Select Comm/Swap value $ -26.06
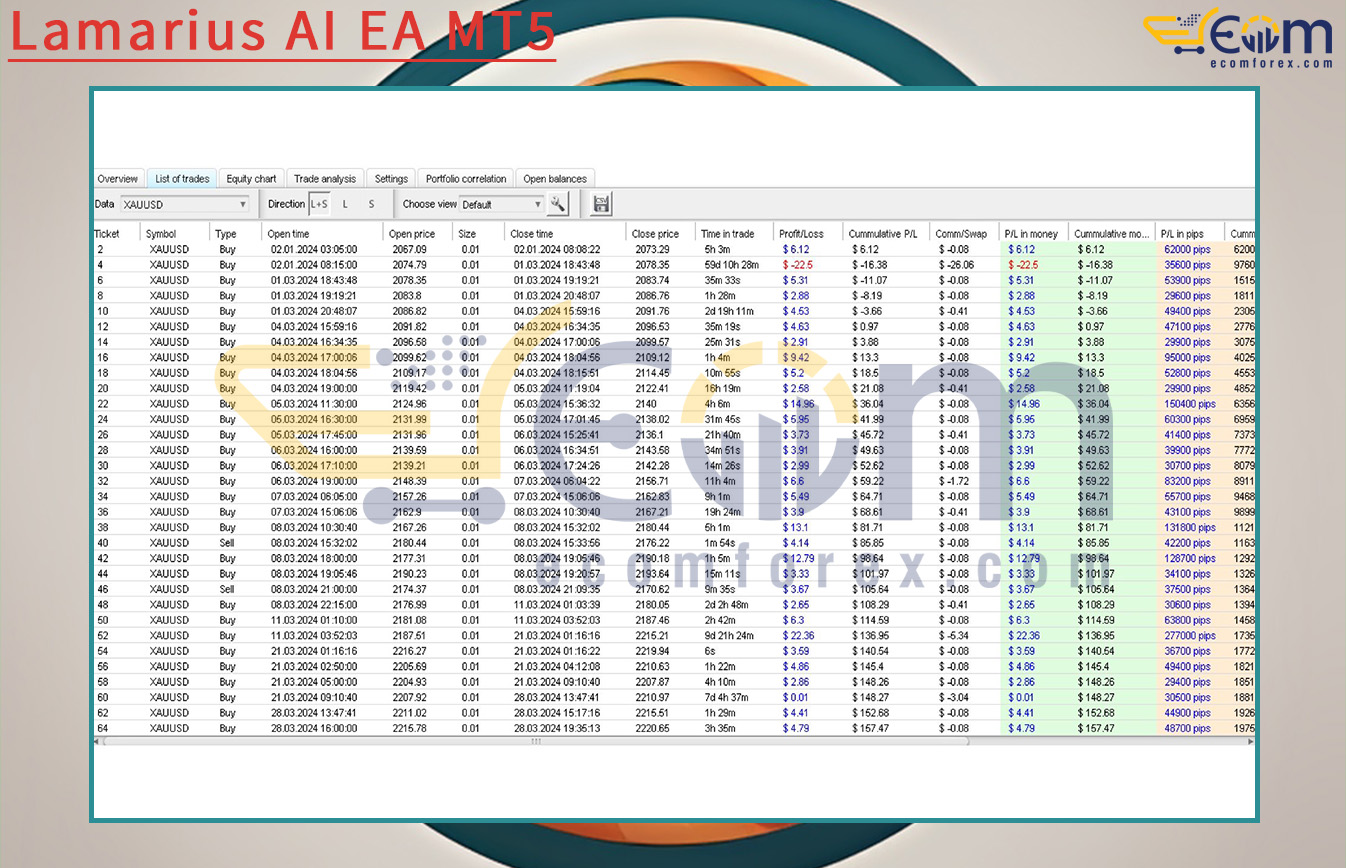1346x868 pixels. coord(955,265)
